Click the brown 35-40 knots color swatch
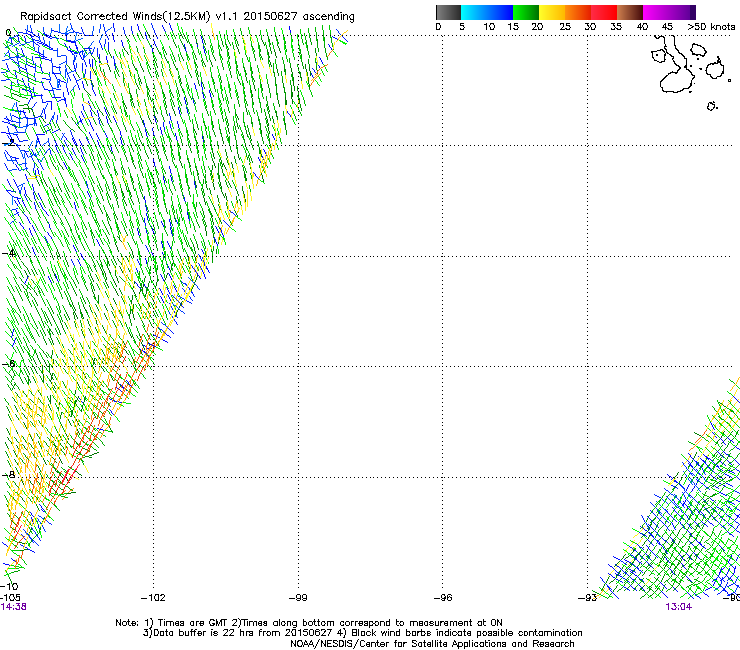The height and width of the screenshot is (650, 740). 630,12
